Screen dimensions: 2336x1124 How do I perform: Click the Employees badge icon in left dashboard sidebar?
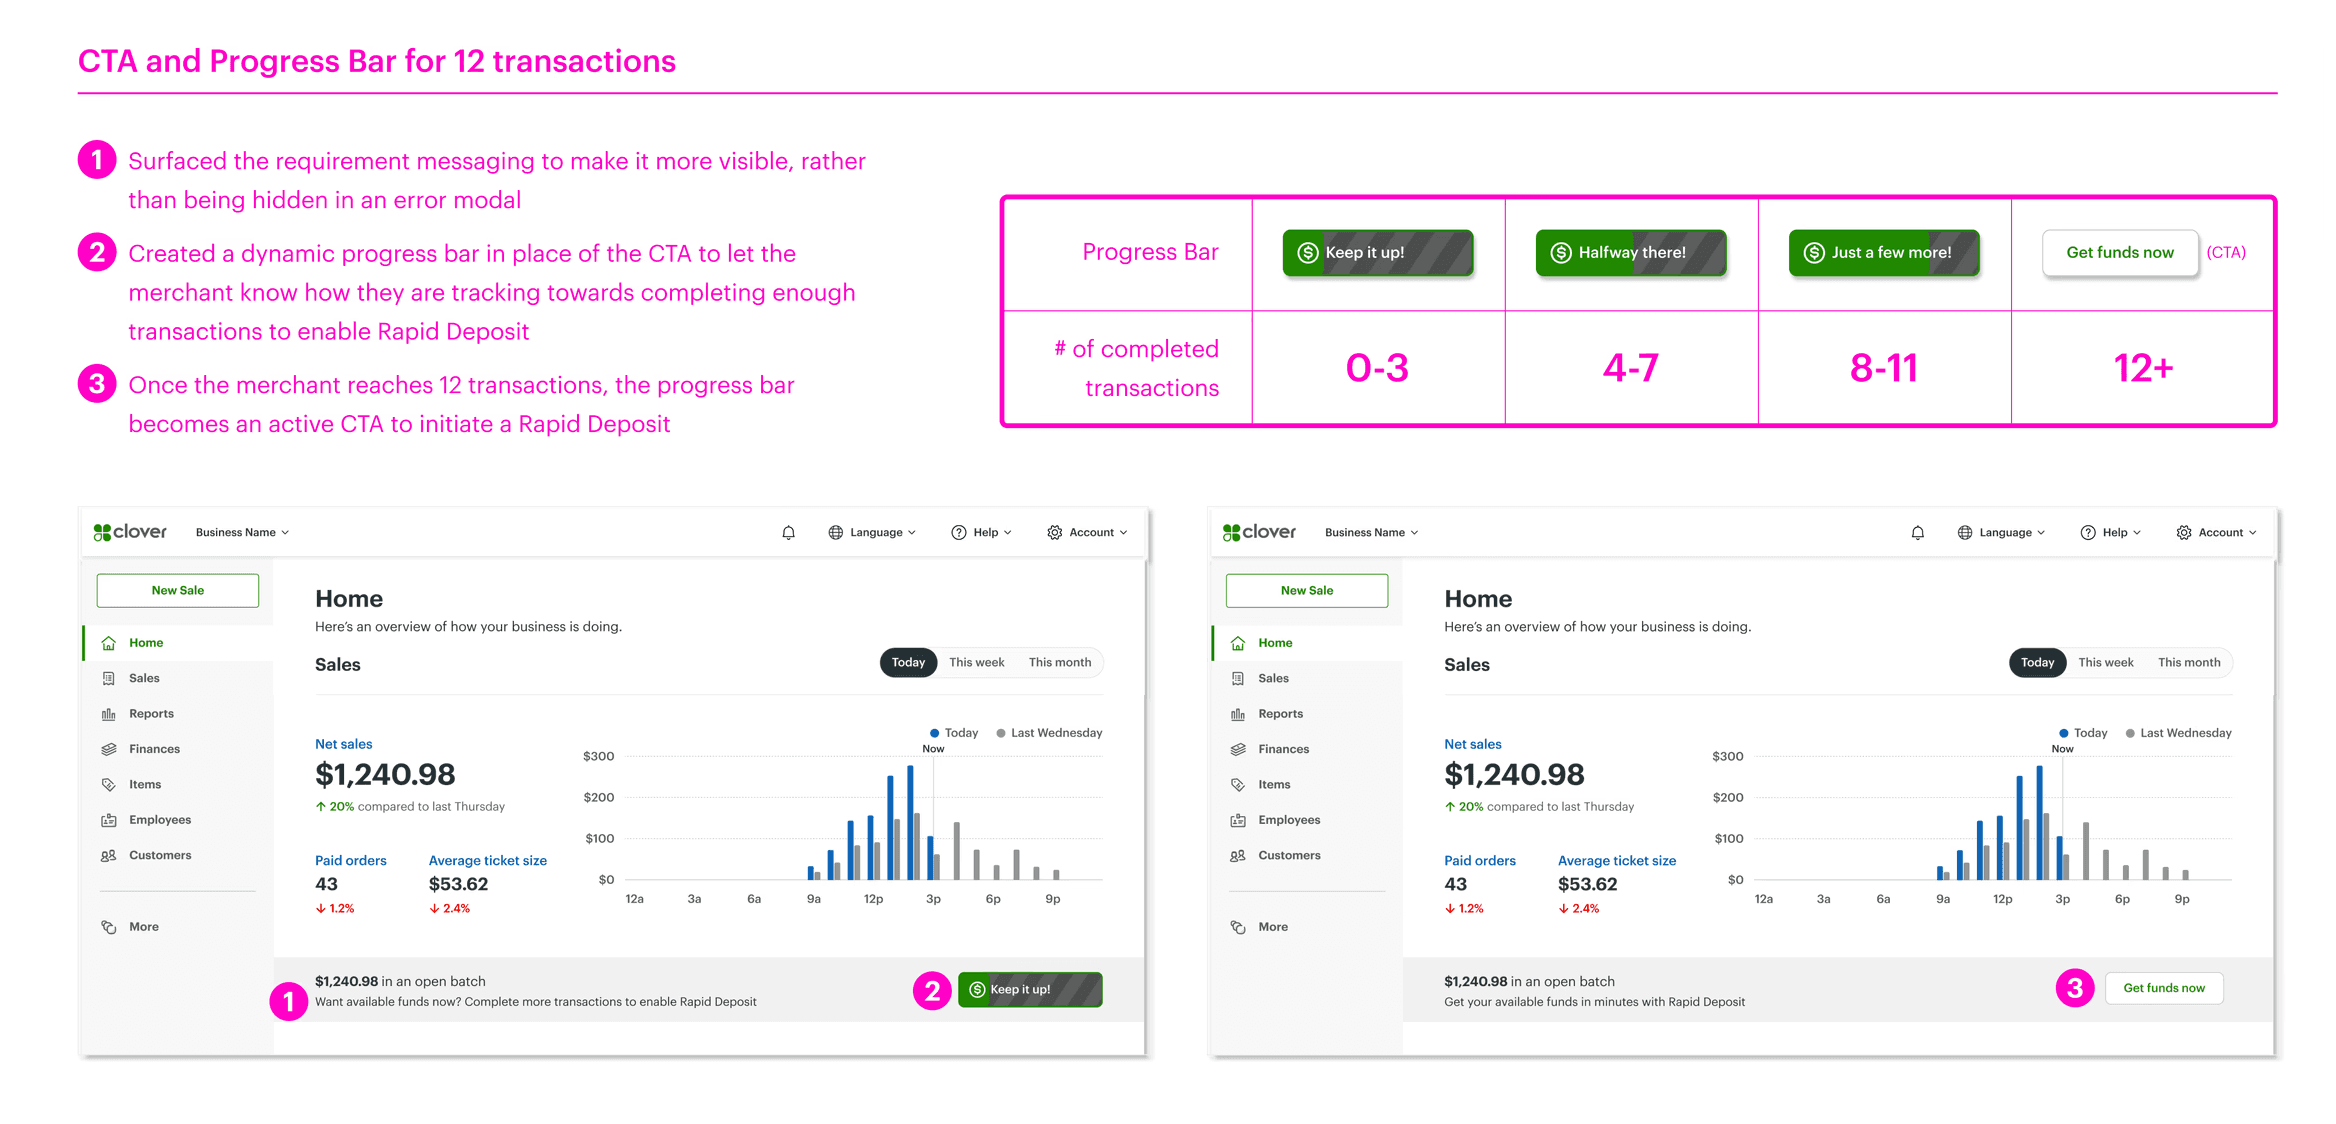tap(109, 820)
